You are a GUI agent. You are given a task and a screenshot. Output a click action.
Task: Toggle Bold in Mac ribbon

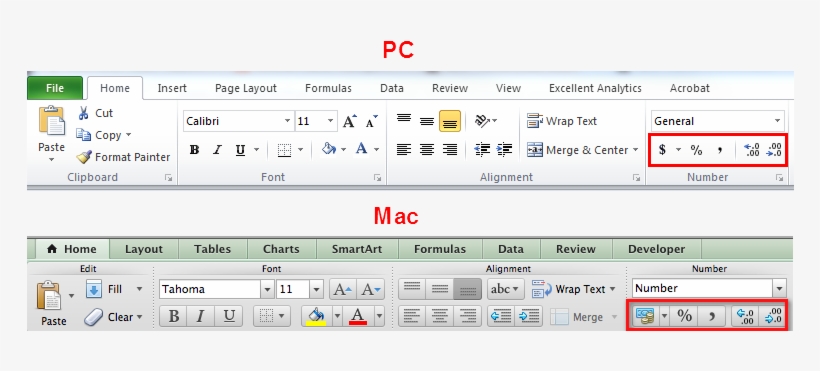pyautogui.click(x=174, y=317)
